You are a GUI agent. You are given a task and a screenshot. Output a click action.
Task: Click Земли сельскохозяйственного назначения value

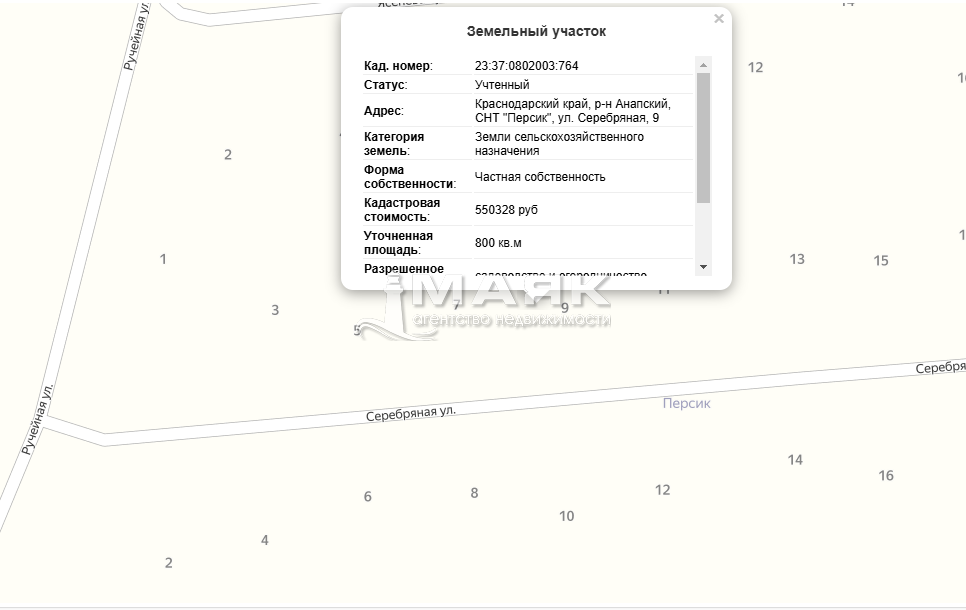pos(559,144)
